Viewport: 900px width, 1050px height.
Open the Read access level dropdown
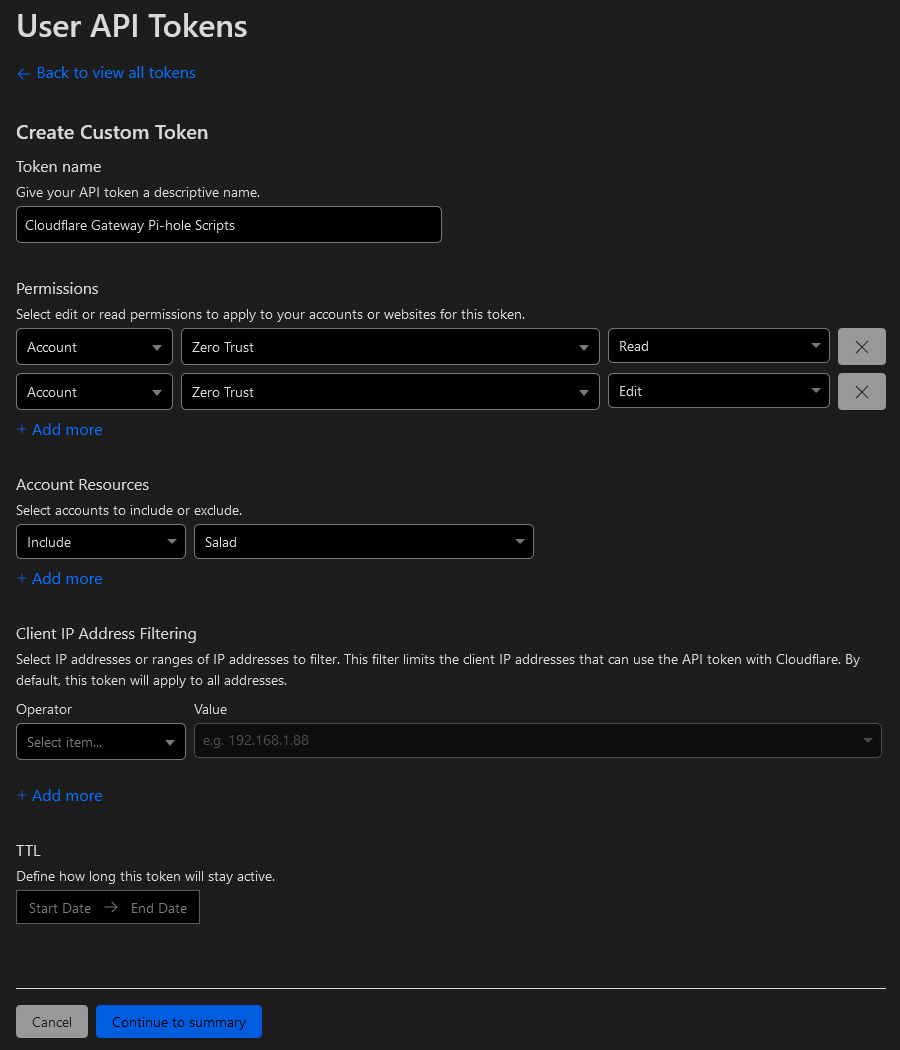click(719, 346)
